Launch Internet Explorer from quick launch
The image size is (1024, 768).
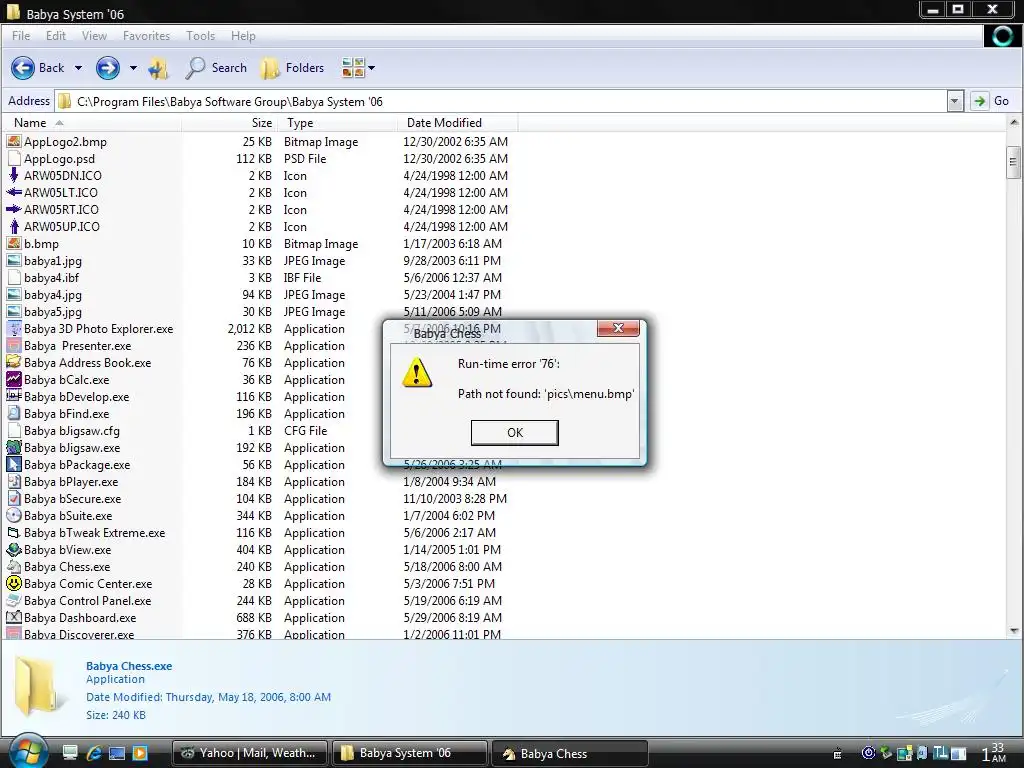pyautogui.click(x=94, y=753)
